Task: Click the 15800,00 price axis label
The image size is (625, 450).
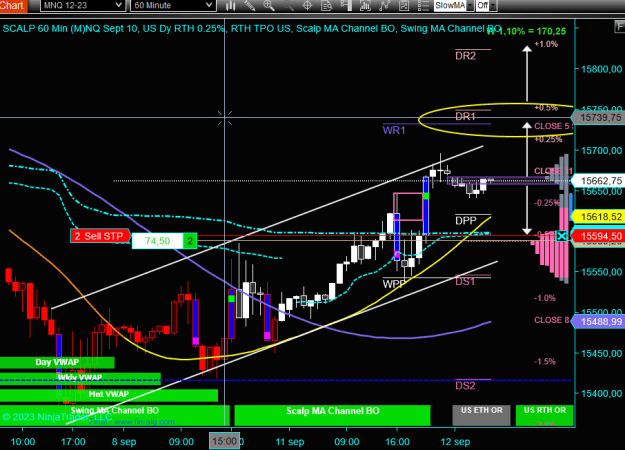Action: [601, 69]
